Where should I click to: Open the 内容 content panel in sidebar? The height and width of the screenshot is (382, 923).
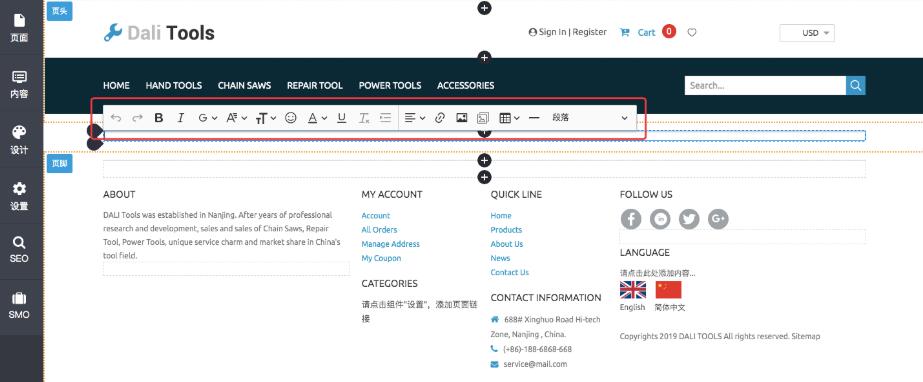[19, 85]
